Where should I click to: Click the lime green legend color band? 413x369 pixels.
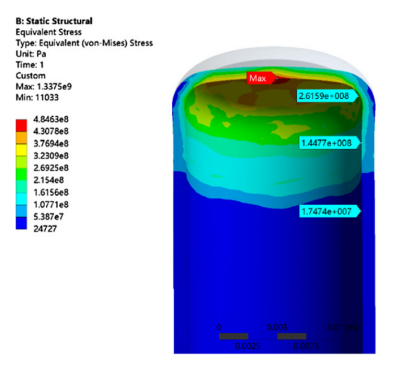[21, 162]
